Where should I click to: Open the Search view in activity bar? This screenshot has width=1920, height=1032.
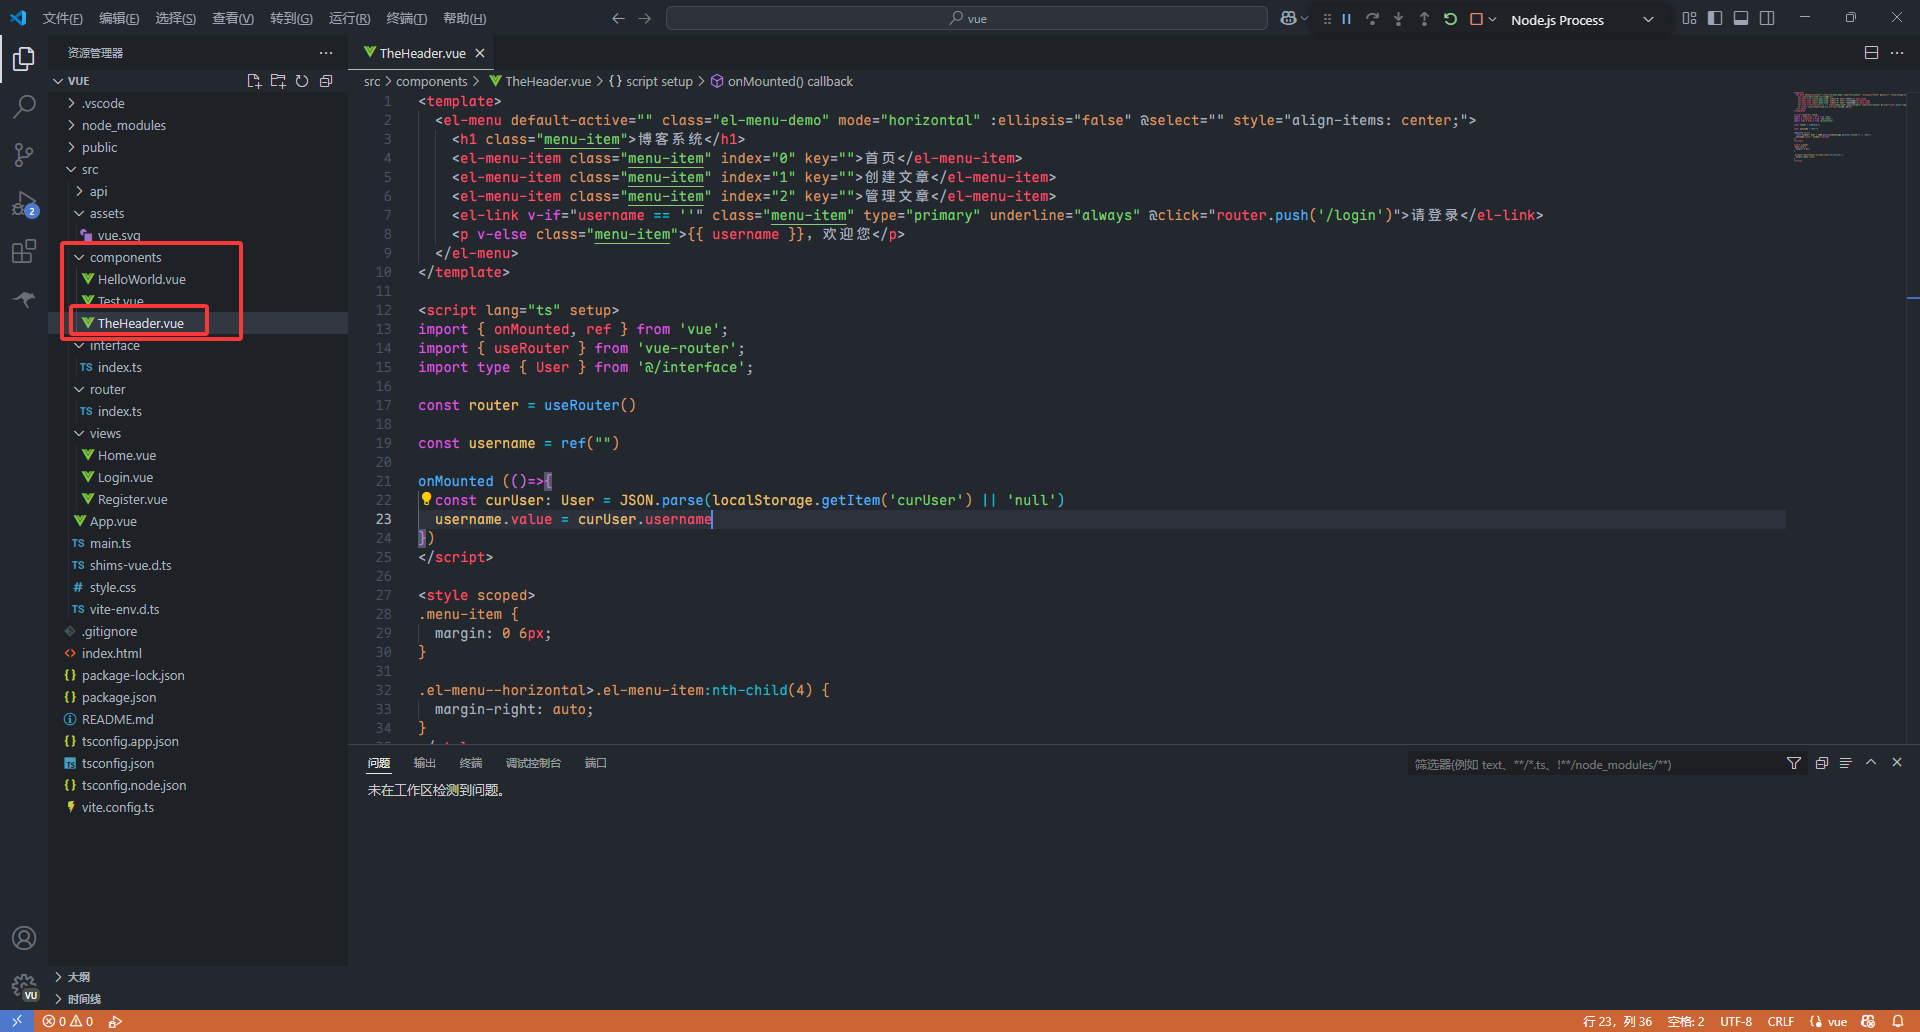click(24, 106)
